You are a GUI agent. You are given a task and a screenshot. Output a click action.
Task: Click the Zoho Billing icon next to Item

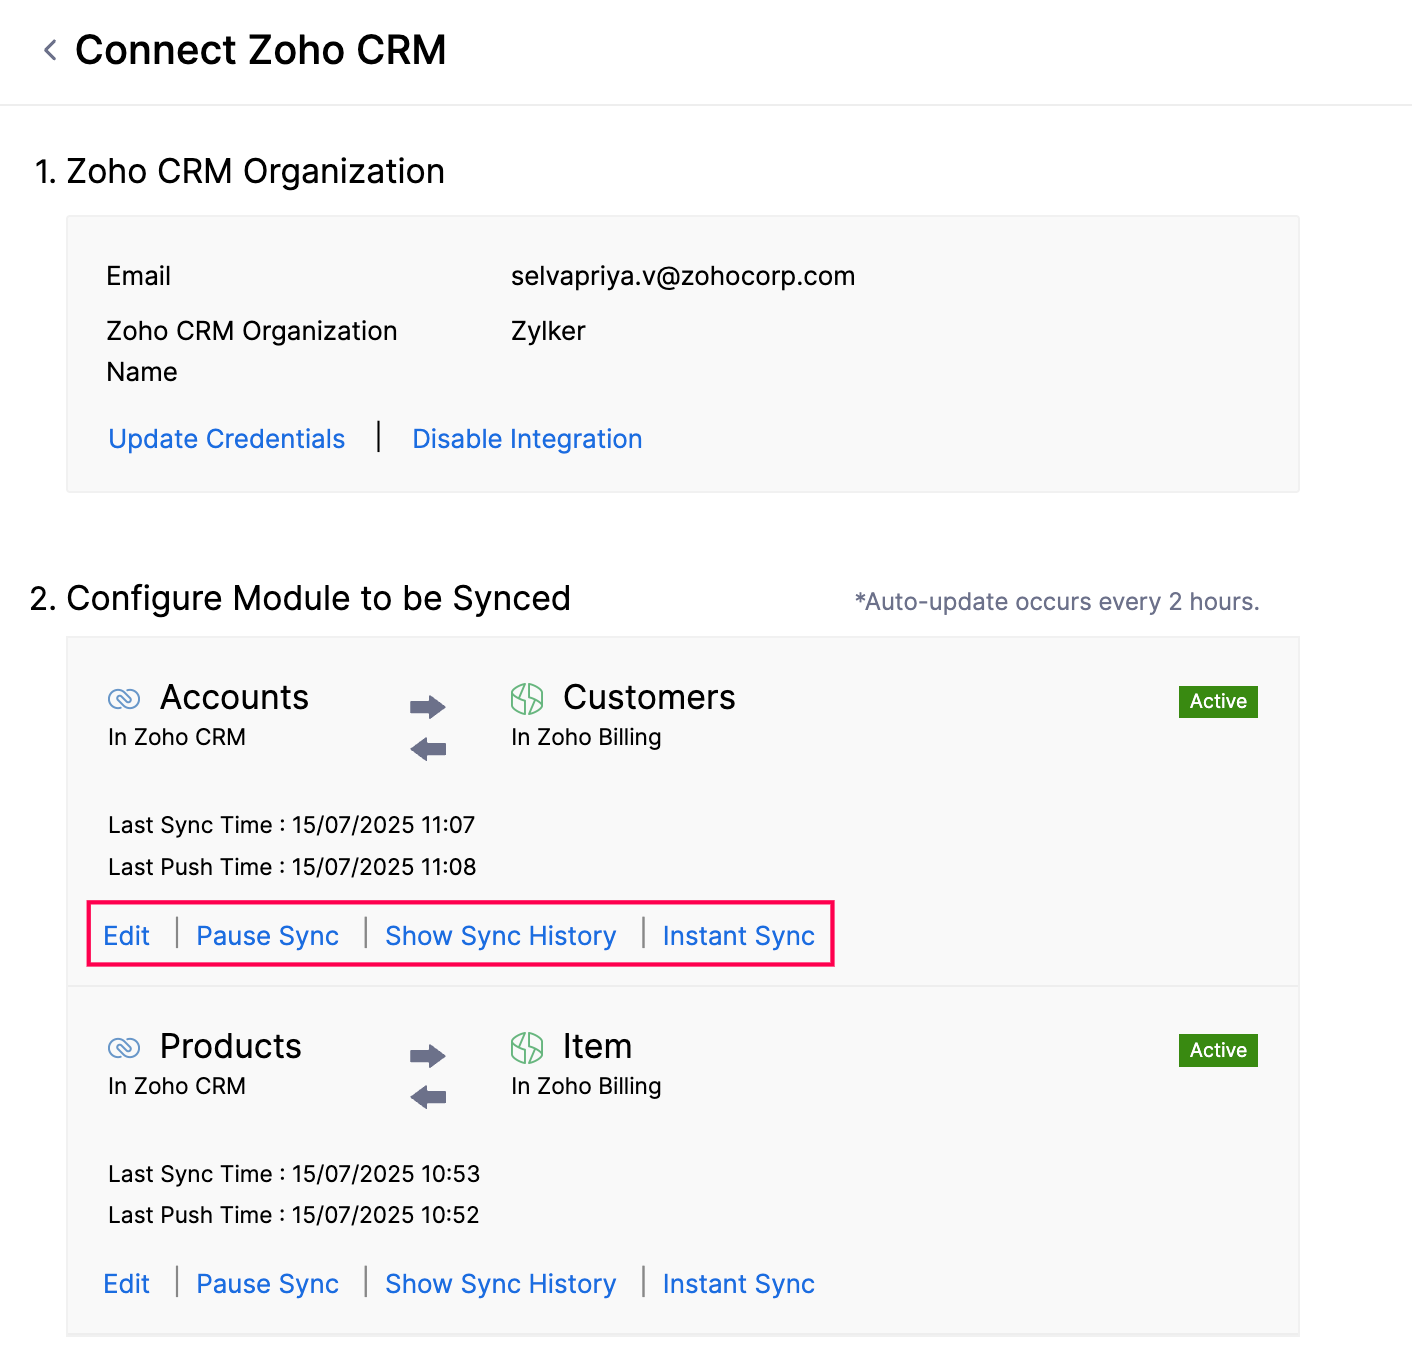click(x=527, y=1047)
